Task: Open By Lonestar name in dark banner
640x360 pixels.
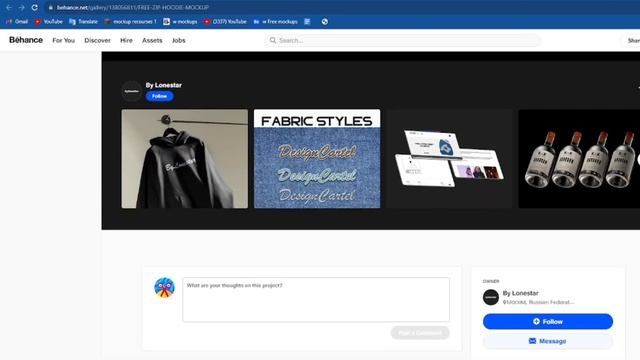Action: tap(164, 85)
